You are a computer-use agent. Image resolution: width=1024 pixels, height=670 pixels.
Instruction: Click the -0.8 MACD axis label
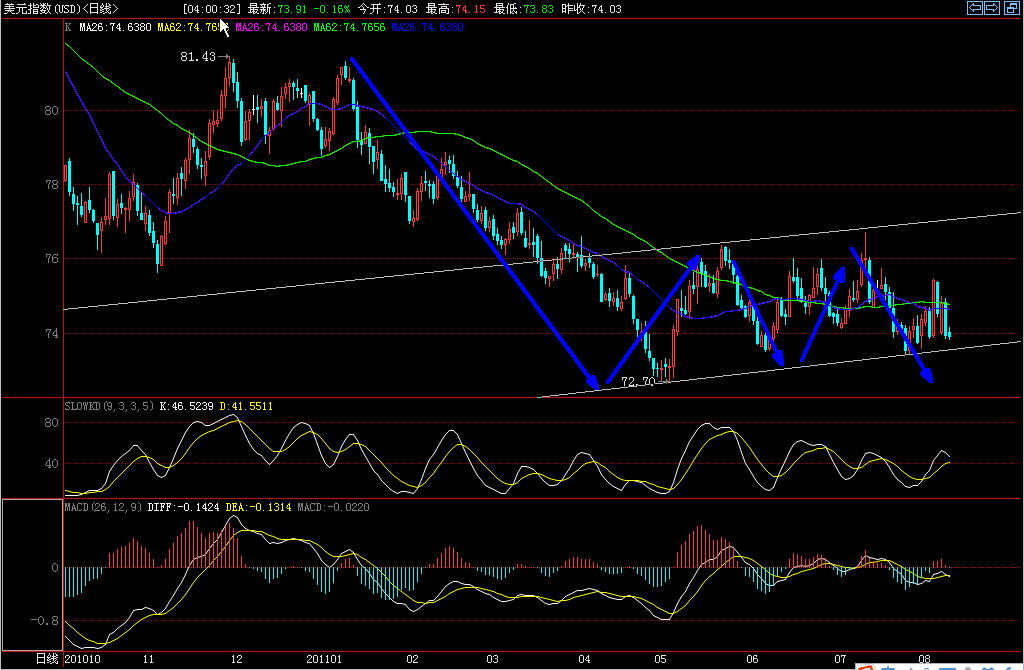tap(44, 620)
